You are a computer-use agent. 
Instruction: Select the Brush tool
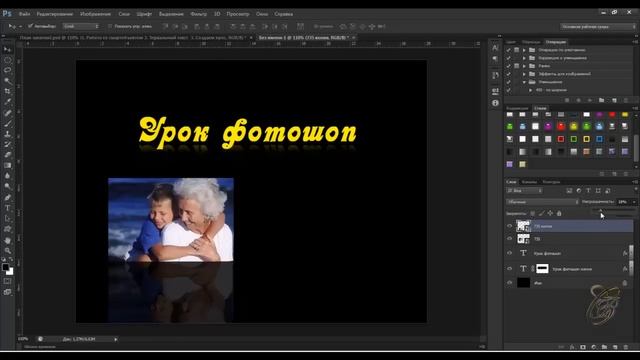tap(7, 123)
